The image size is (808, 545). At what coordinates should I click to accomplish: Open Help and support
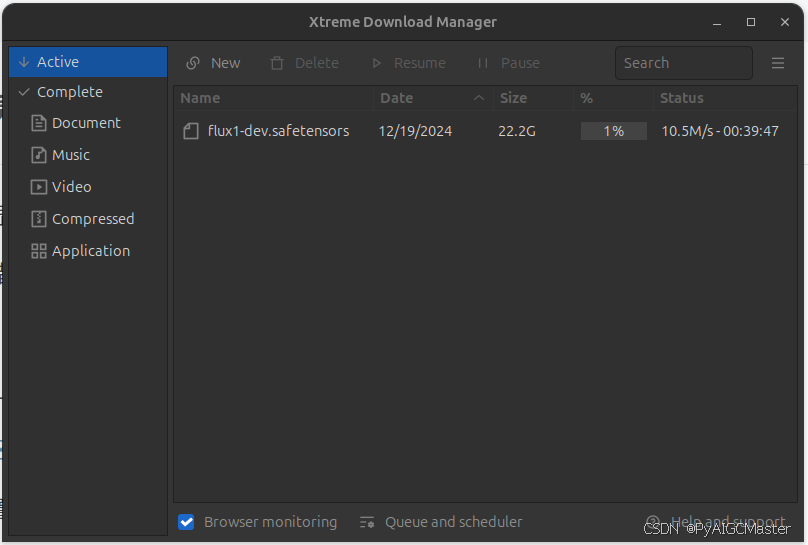click(x=716, y=522)
